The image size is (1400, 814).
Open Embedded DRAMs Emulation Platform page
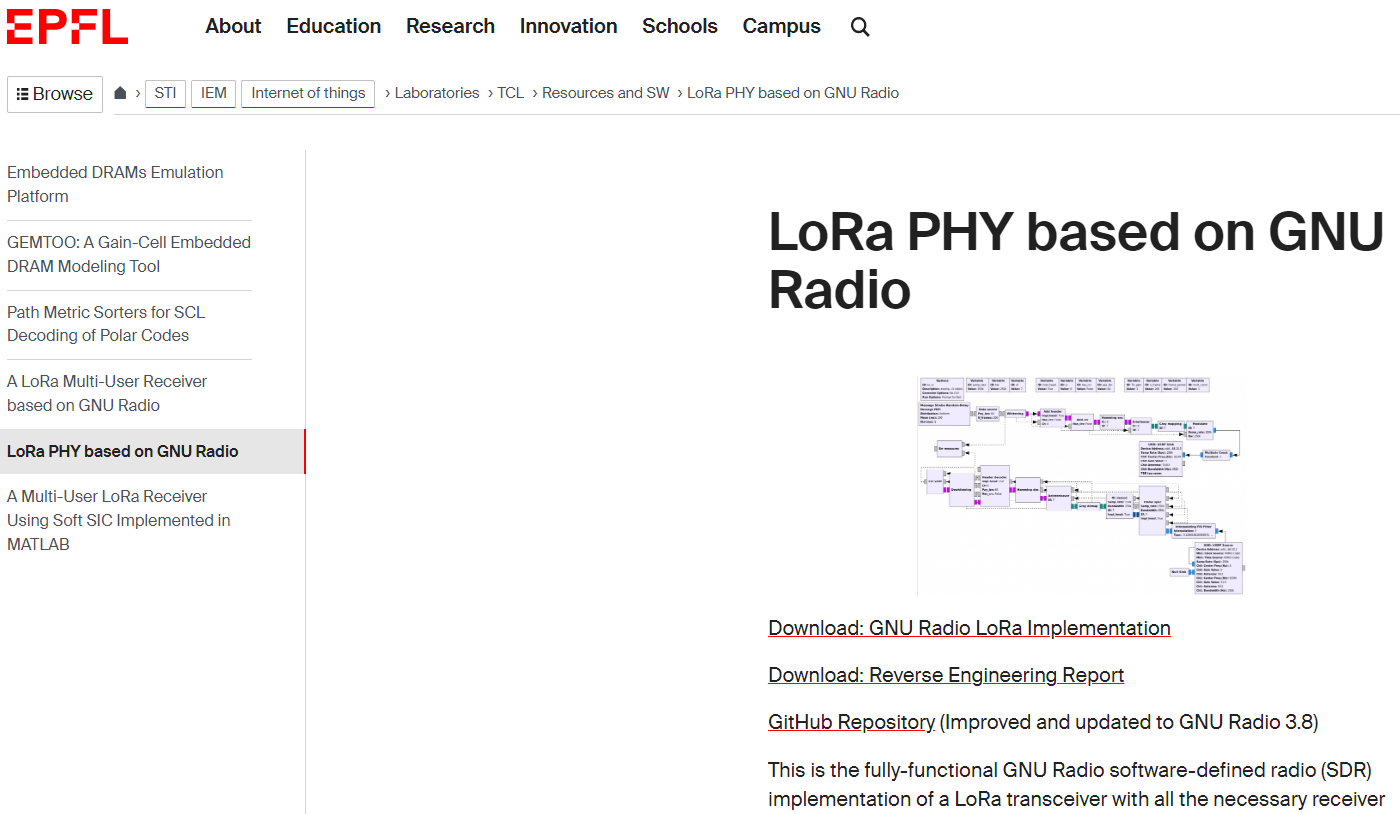click(x=115, y=184)
